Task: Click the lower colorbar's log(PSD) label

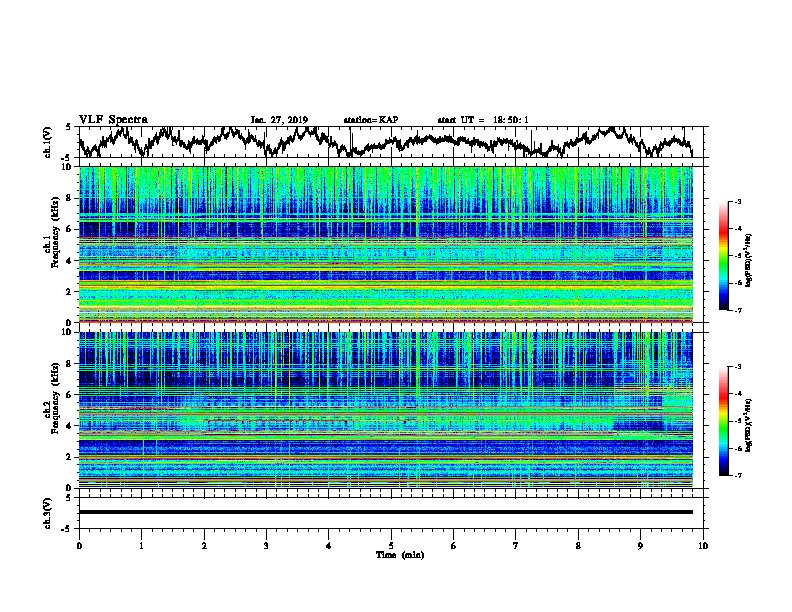Action: point(749,425)
